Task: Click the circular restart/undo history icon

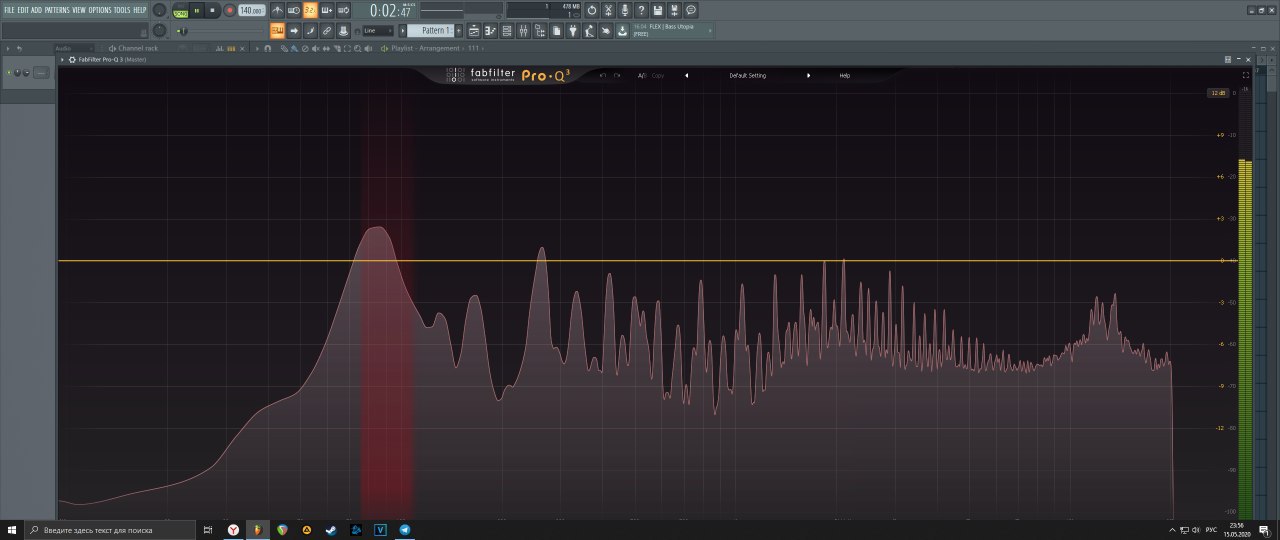Action: pos(592,10)
